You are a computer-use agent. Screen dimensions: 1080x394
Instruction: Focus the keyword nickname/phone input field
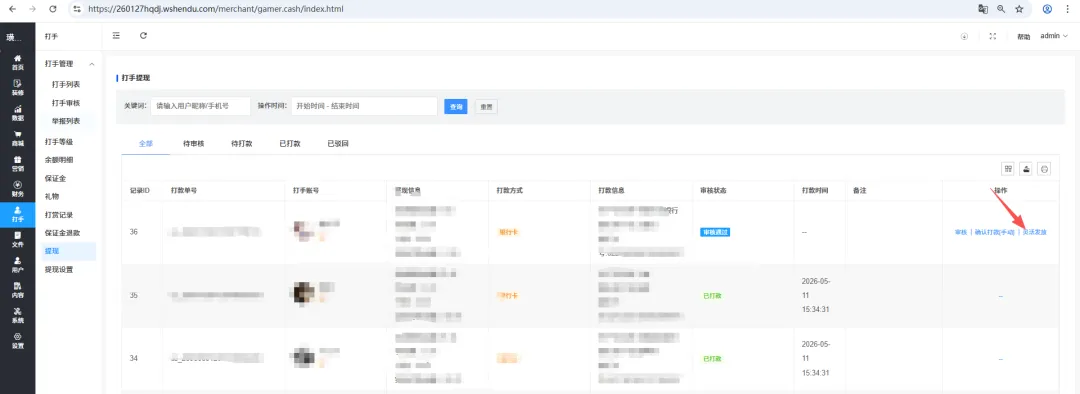tap(200, 106)
